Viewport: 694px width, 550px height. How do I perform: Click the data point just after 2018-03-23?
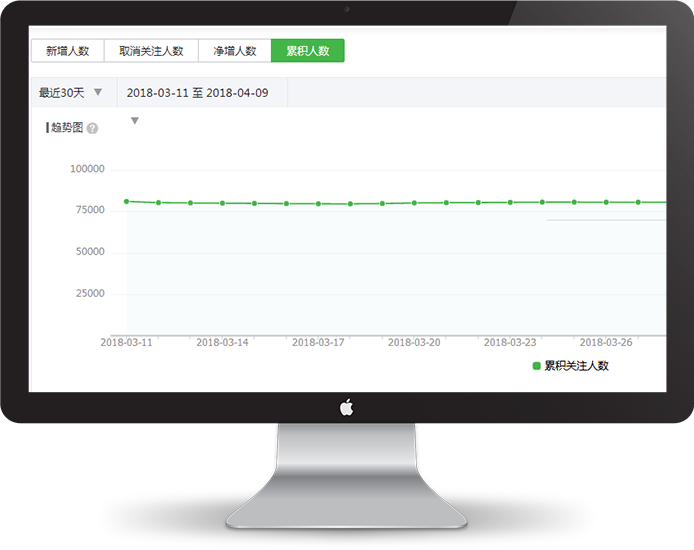click(542, 202)
